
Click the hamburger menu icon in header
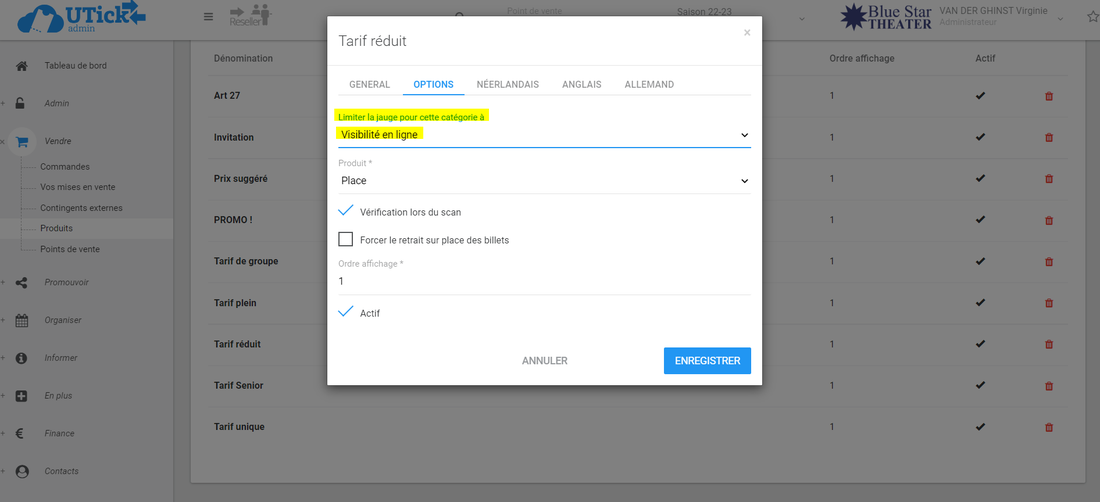point(208,17)
